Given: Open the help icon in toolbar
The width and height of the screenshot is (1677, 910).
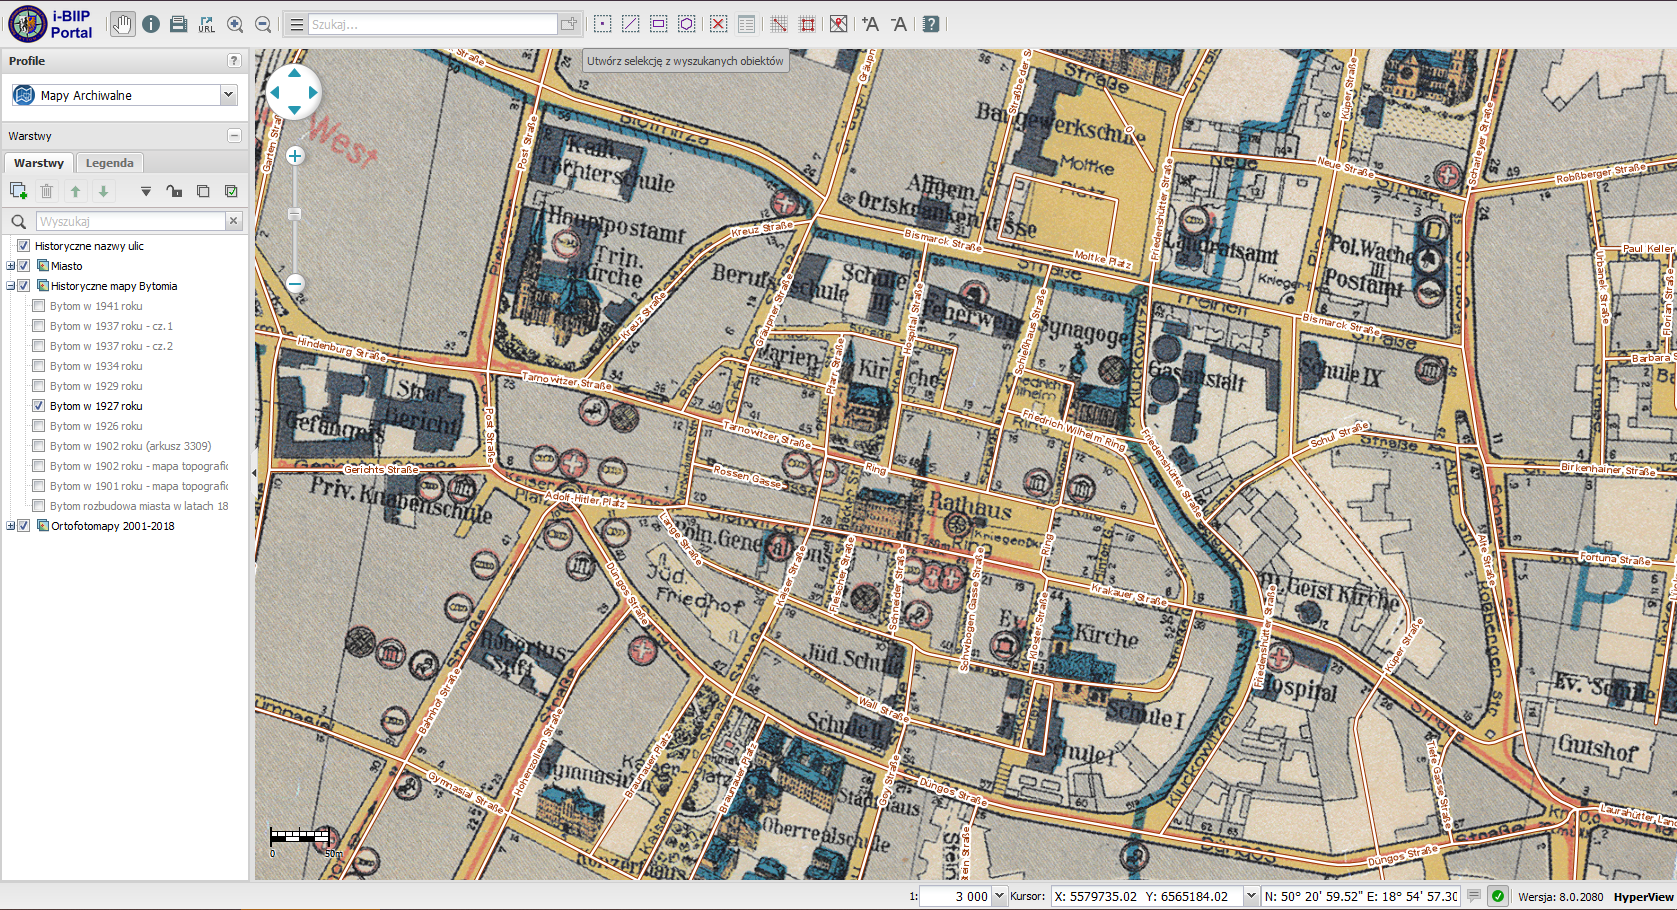Looking at the screenshot, I should [931, 24].
